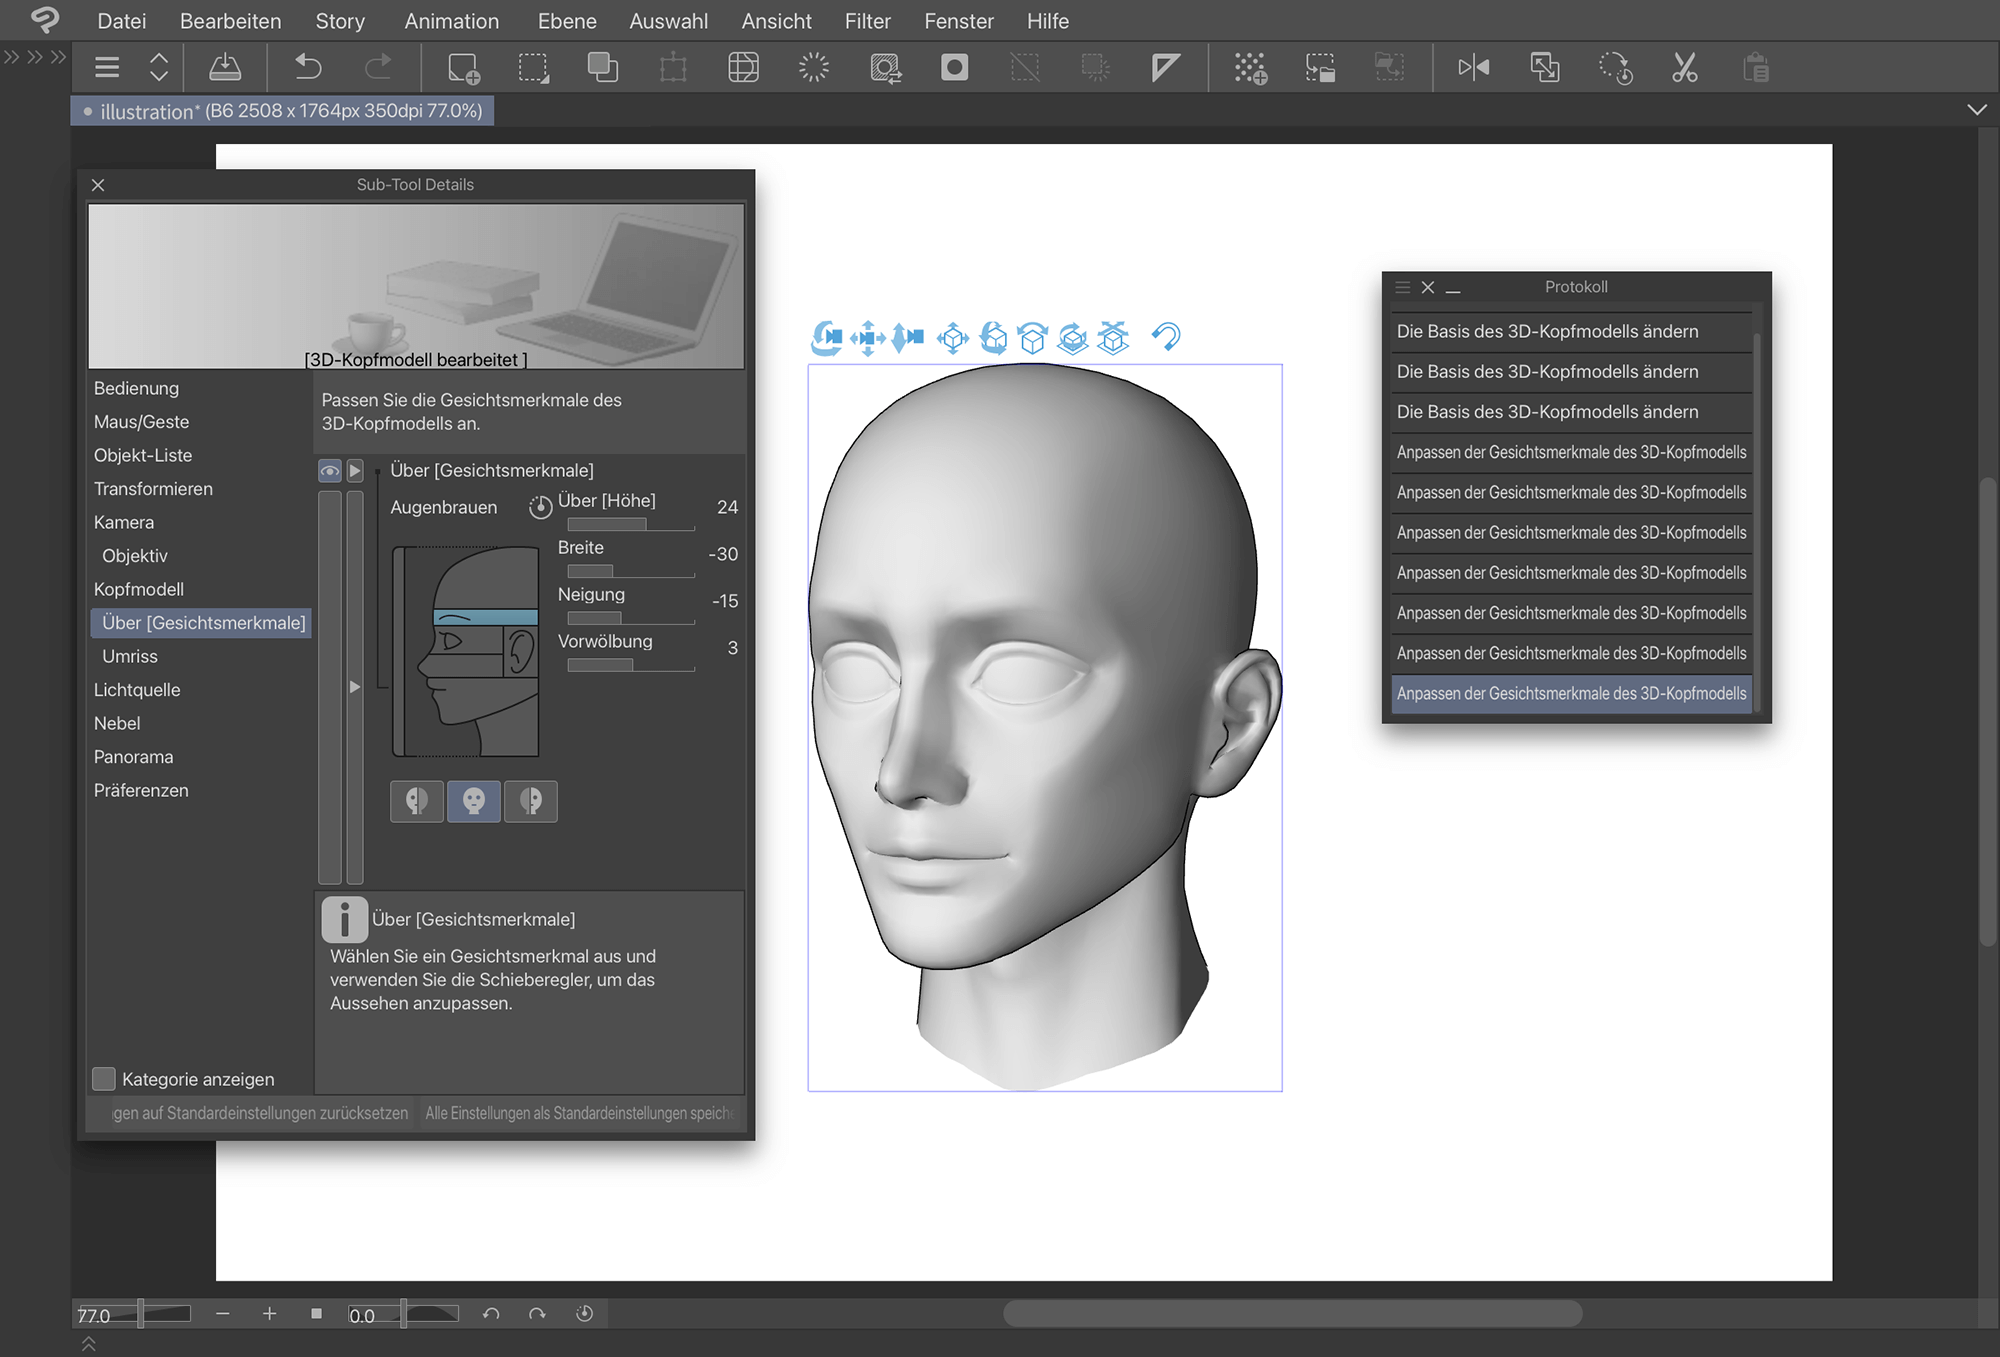The height and width of the screenshot is (1357, 2000).
Task: Click the scissors cut icon
Action: [1684, 67]
